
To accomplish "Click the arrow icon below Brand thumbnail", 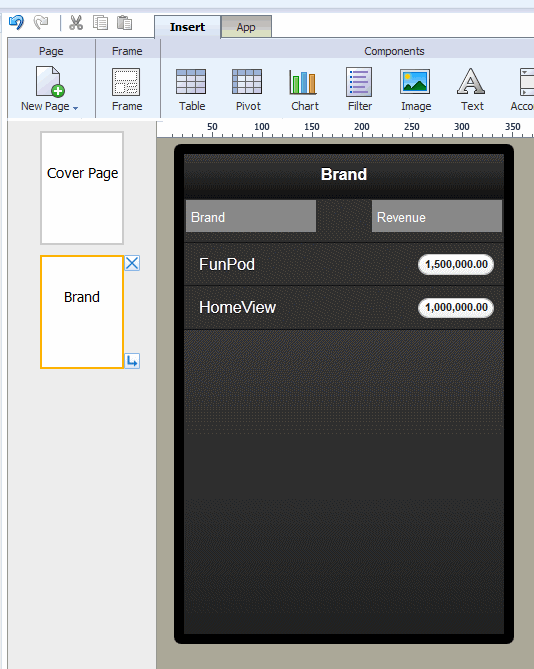I will coord(132,361).
